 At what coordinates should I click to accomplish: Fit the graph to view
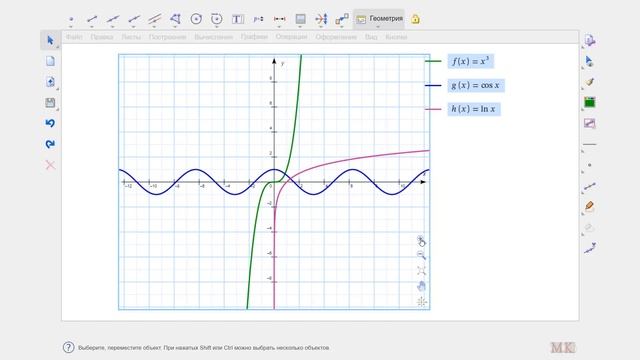click(421, 271)
